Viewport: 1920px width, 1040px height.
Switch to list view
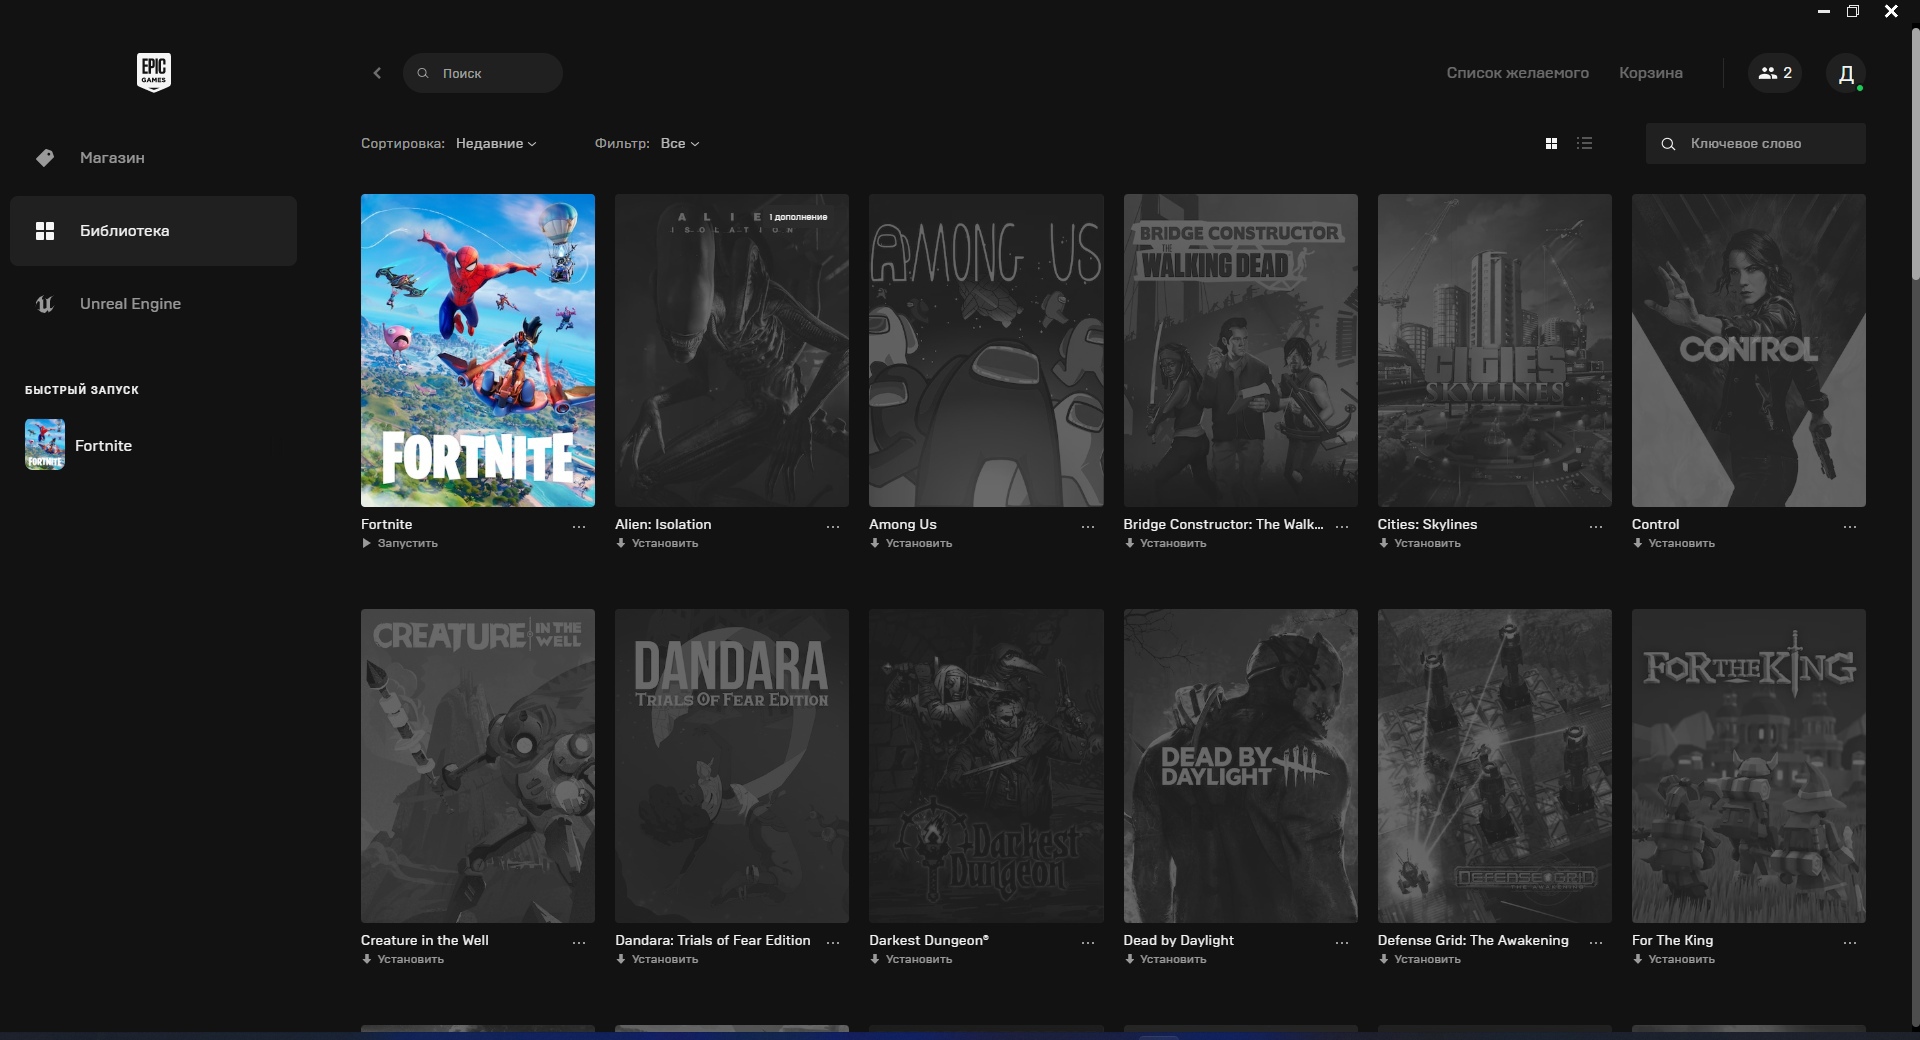click(1584, 144)
